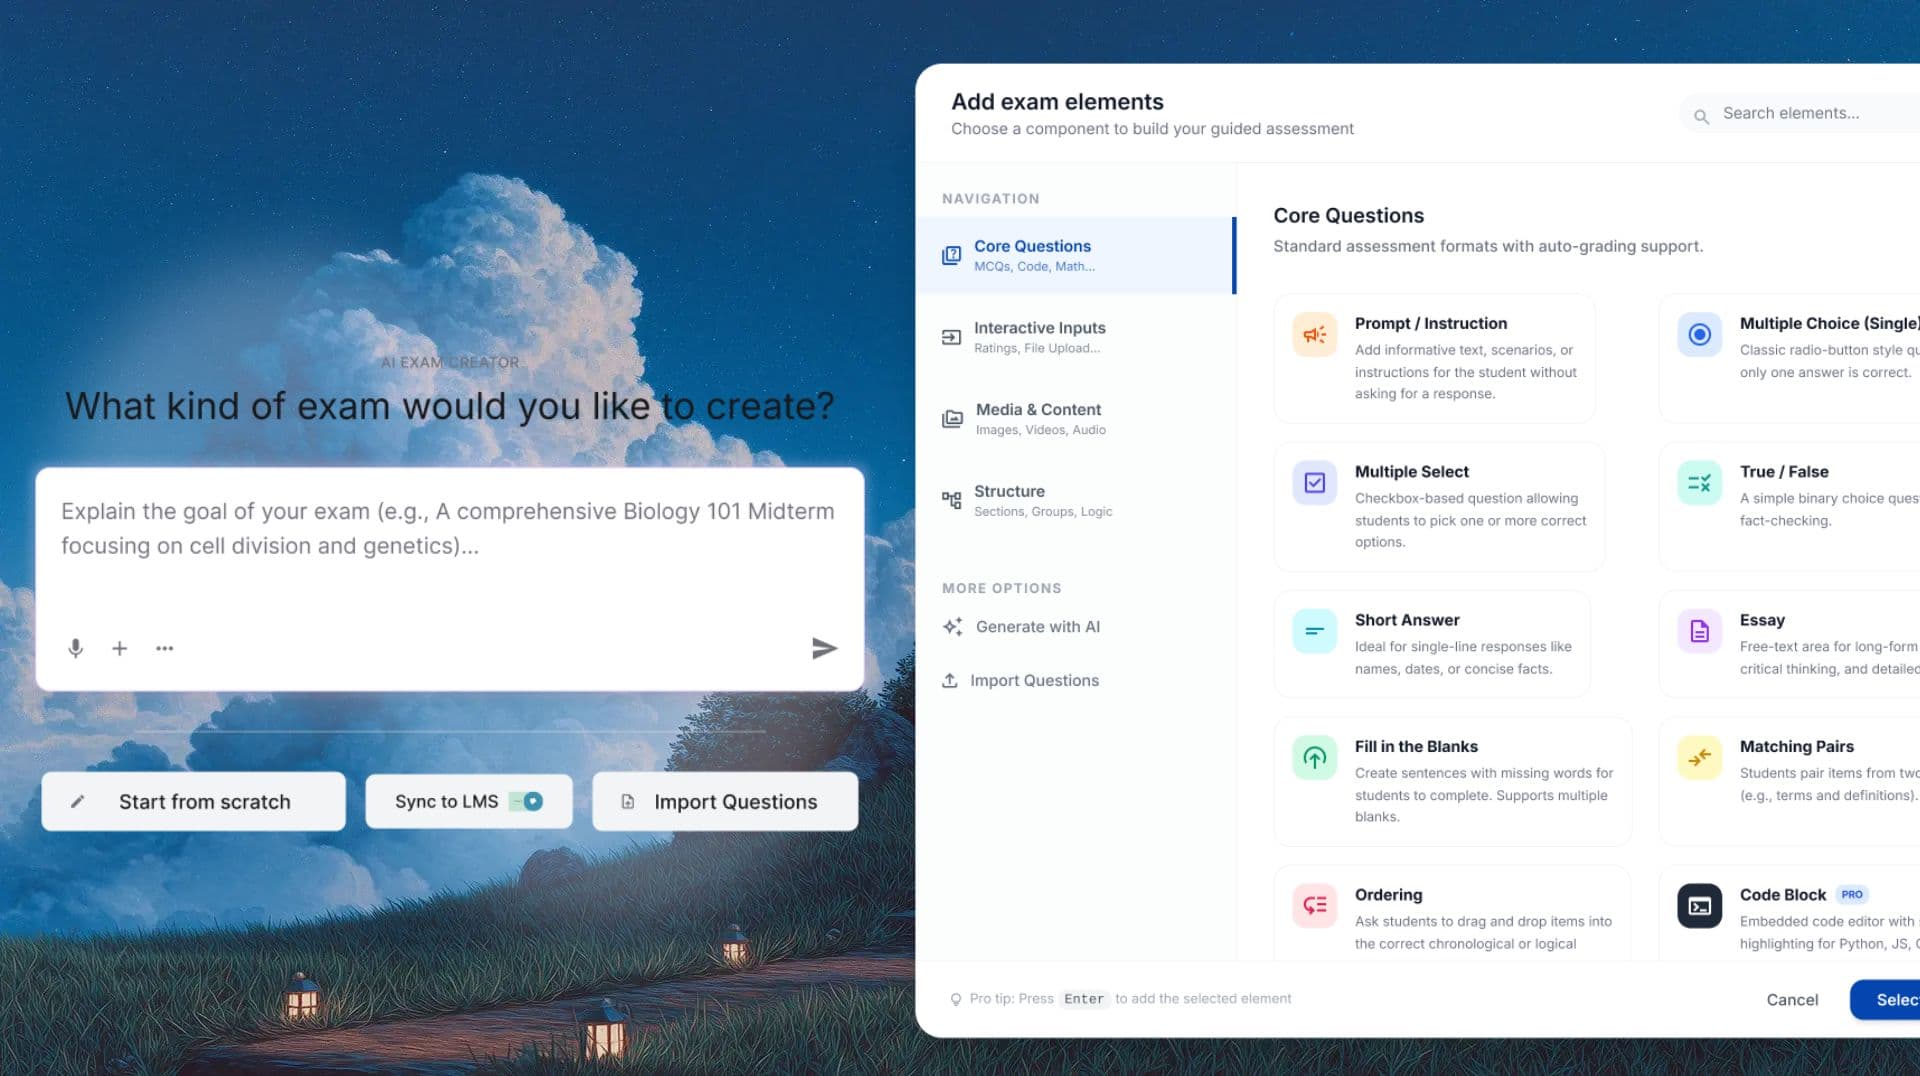Viewport: 1920px width, 1076px height.
Task: Toggle the Sync to LMS switch
Action: (x=526, y=801)
